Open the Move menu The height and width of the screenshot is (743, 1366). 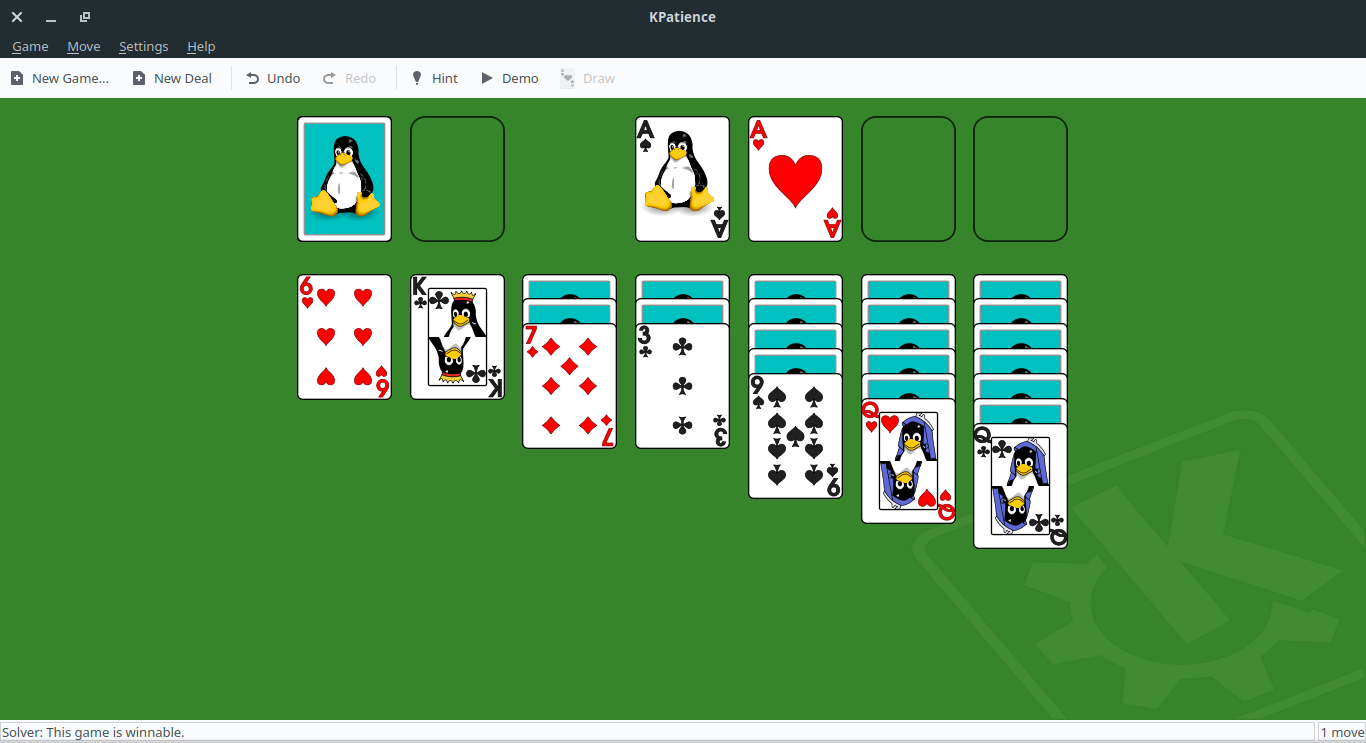84,46
